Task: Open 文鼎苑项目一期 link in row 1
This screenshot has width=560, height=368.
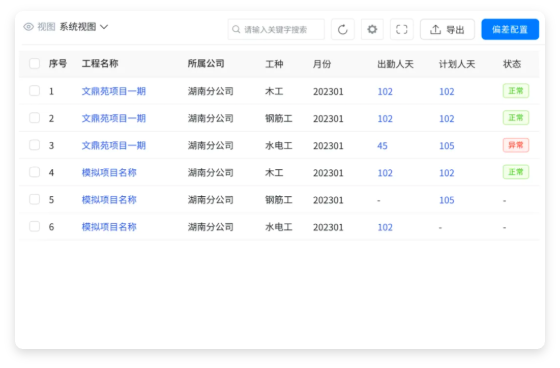Action: pos(114,91)
